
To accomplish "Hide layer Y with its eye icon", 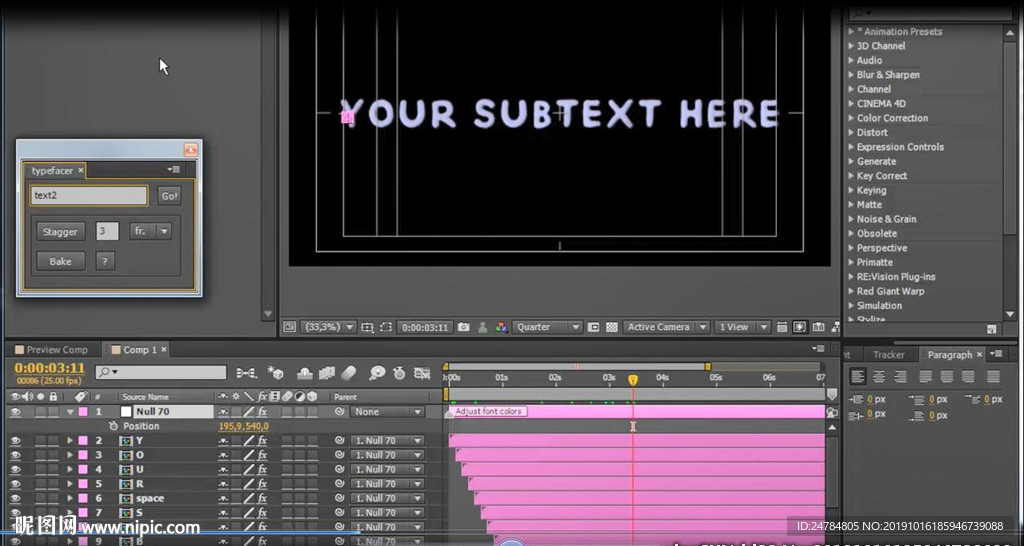I will point(15,441).
